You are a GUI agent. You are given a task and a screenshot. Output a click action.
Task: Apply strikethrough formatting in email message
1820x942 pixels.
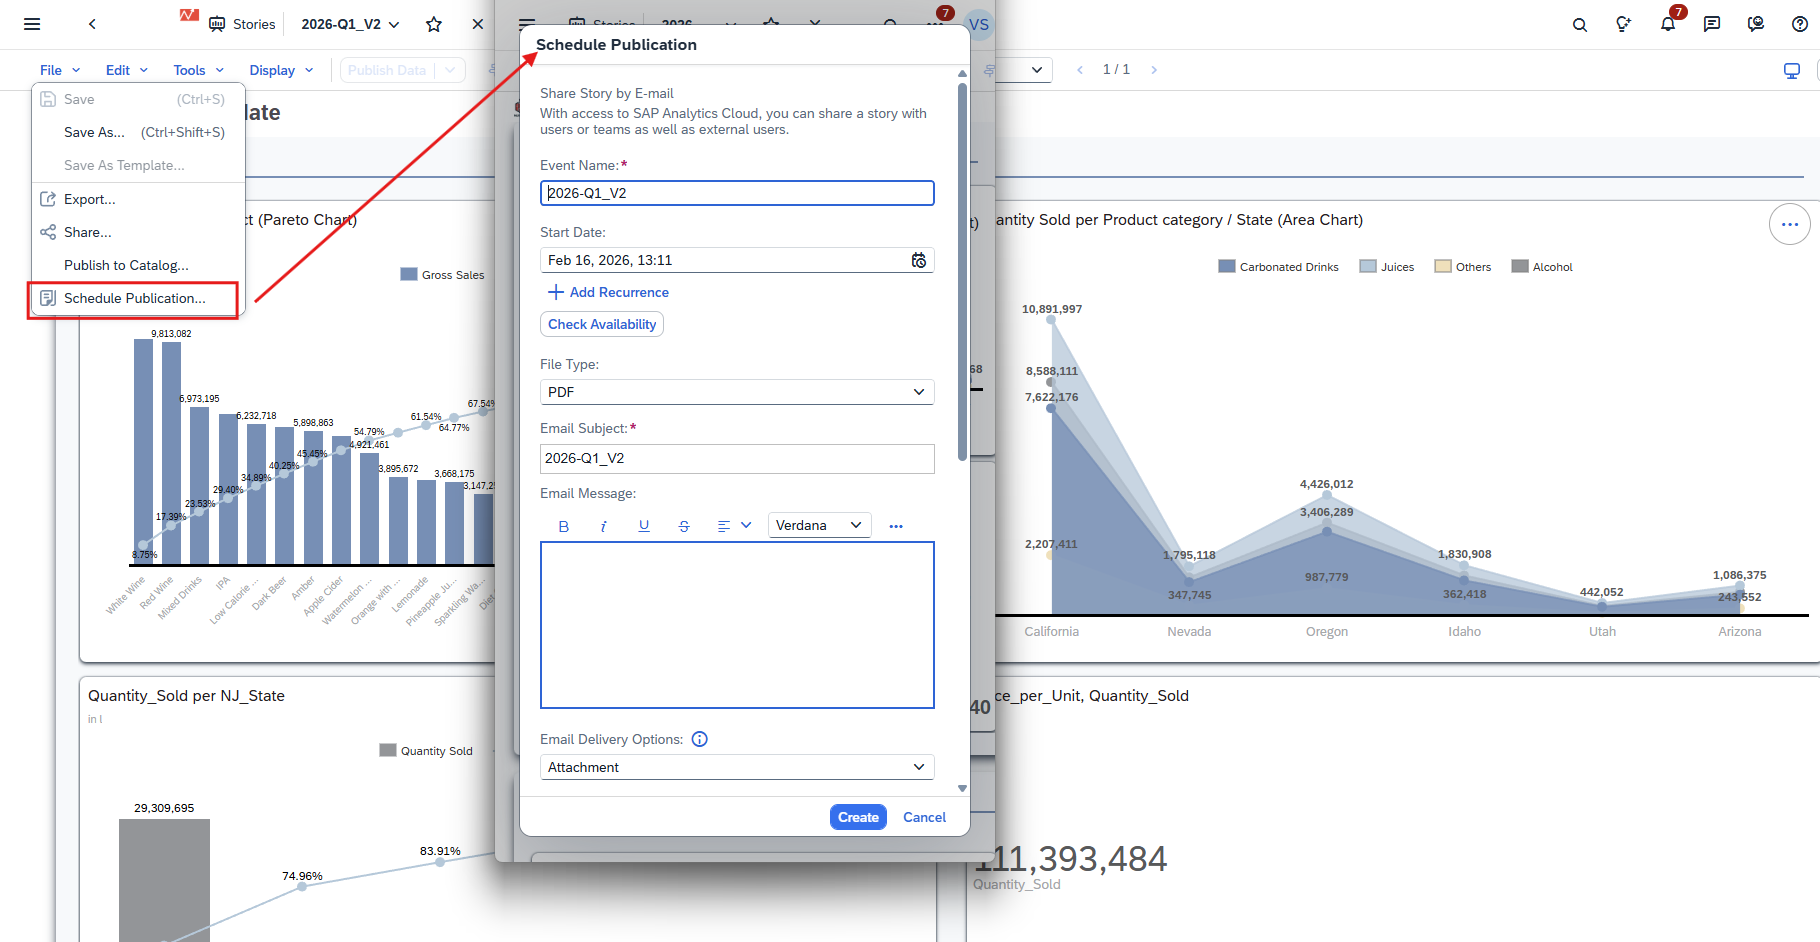[684, 526]
